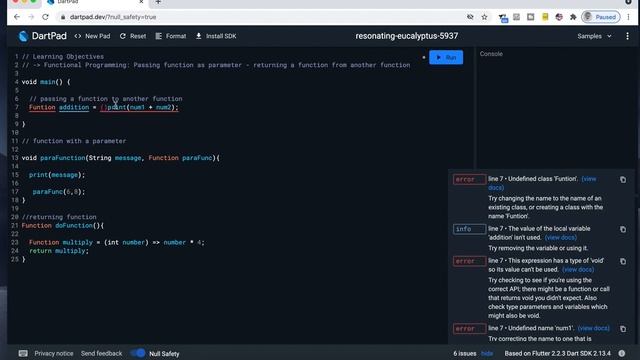The width and height of the screenshot is (640, 360).
Task: Click 'void main()' on line 4
Action: pyautogui.click(x=42, y=82)
